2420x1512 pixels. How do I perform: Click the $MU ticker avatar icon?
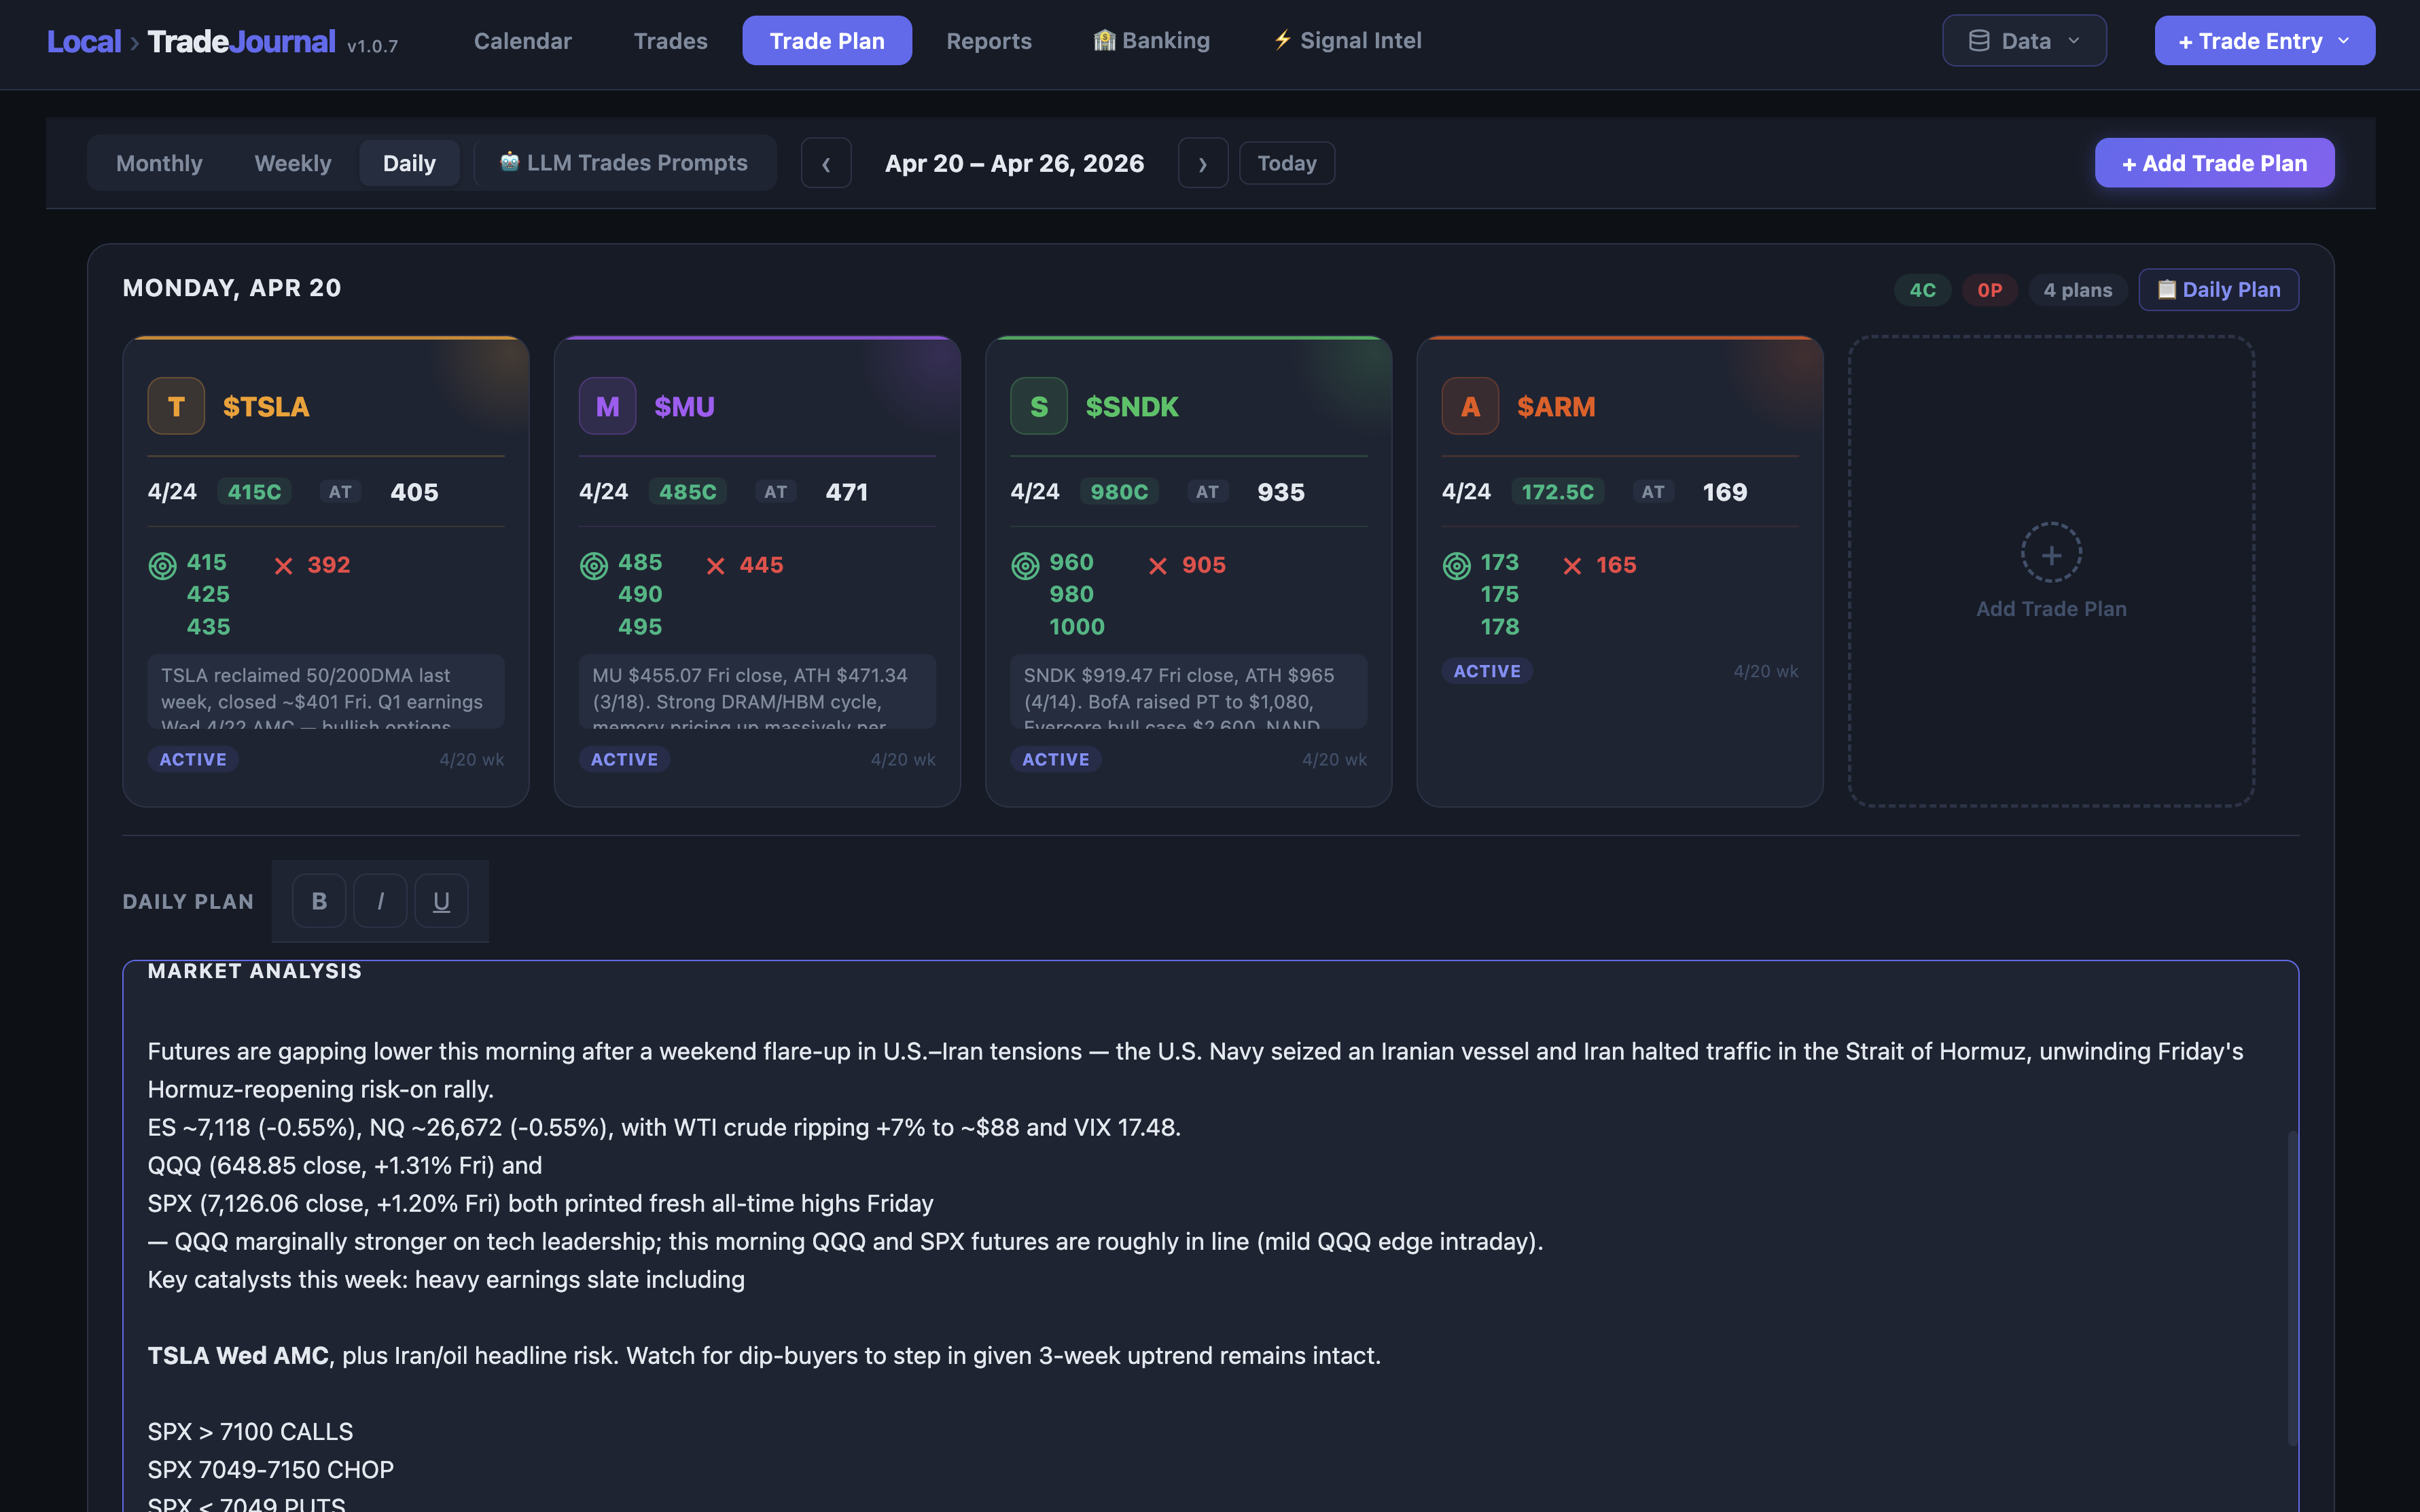point(606,405)
